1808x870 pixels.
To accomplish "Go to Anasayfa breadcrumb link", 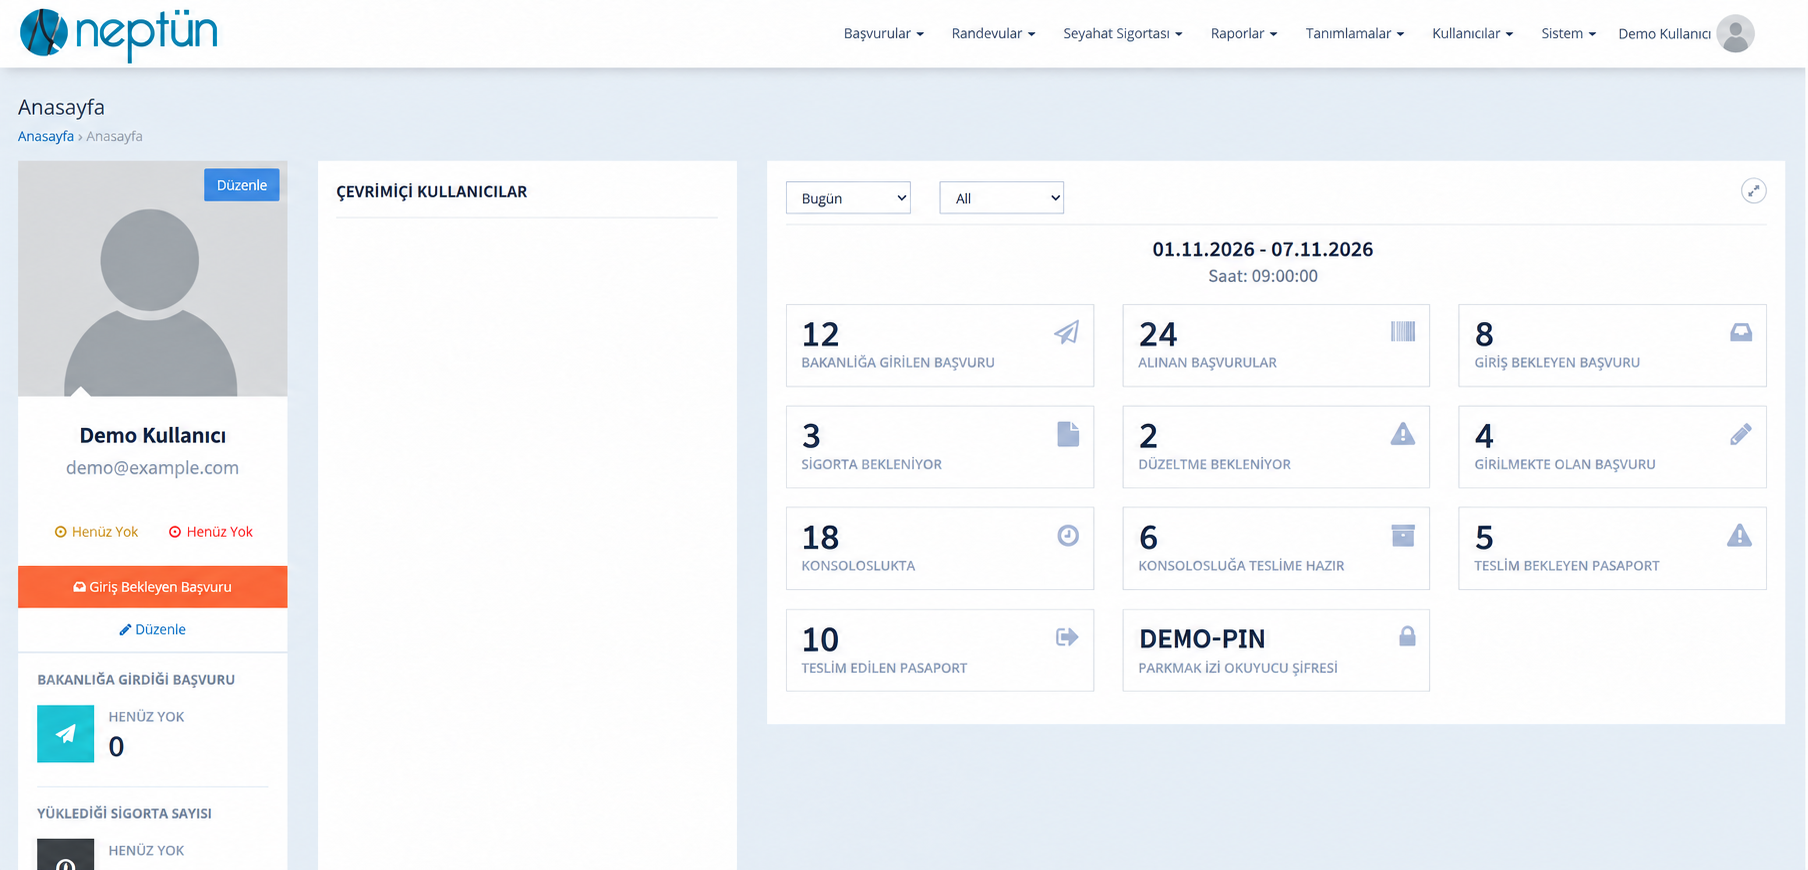I will click(x=46, y=136).
